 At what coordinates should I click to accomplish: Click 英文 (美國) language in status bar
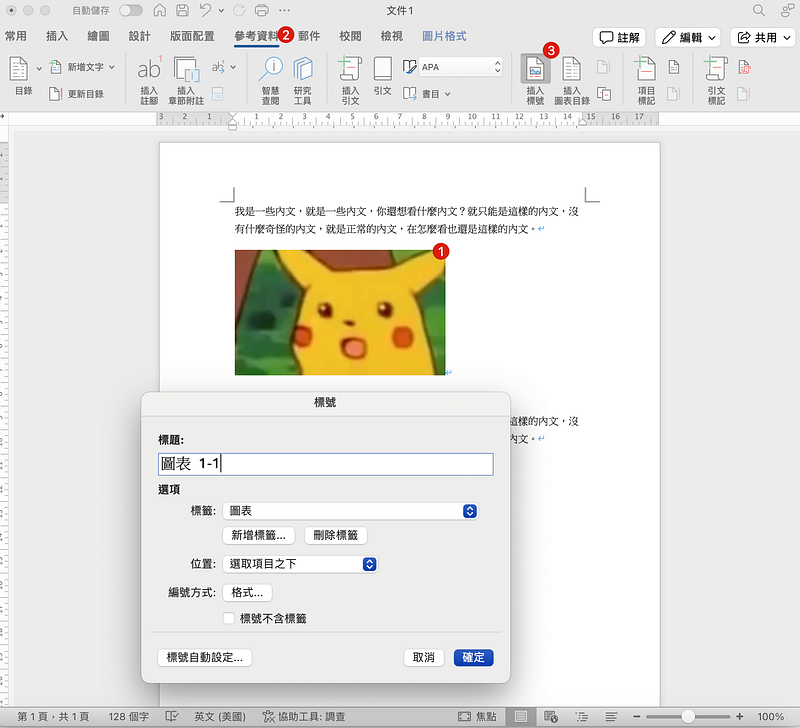[220, 716]
